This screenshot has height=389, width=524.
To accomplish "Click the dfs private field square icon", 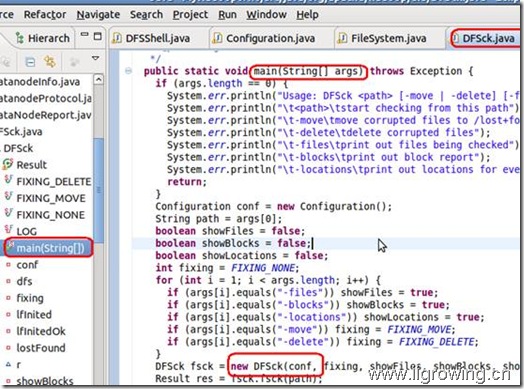I will coord(8,281).
